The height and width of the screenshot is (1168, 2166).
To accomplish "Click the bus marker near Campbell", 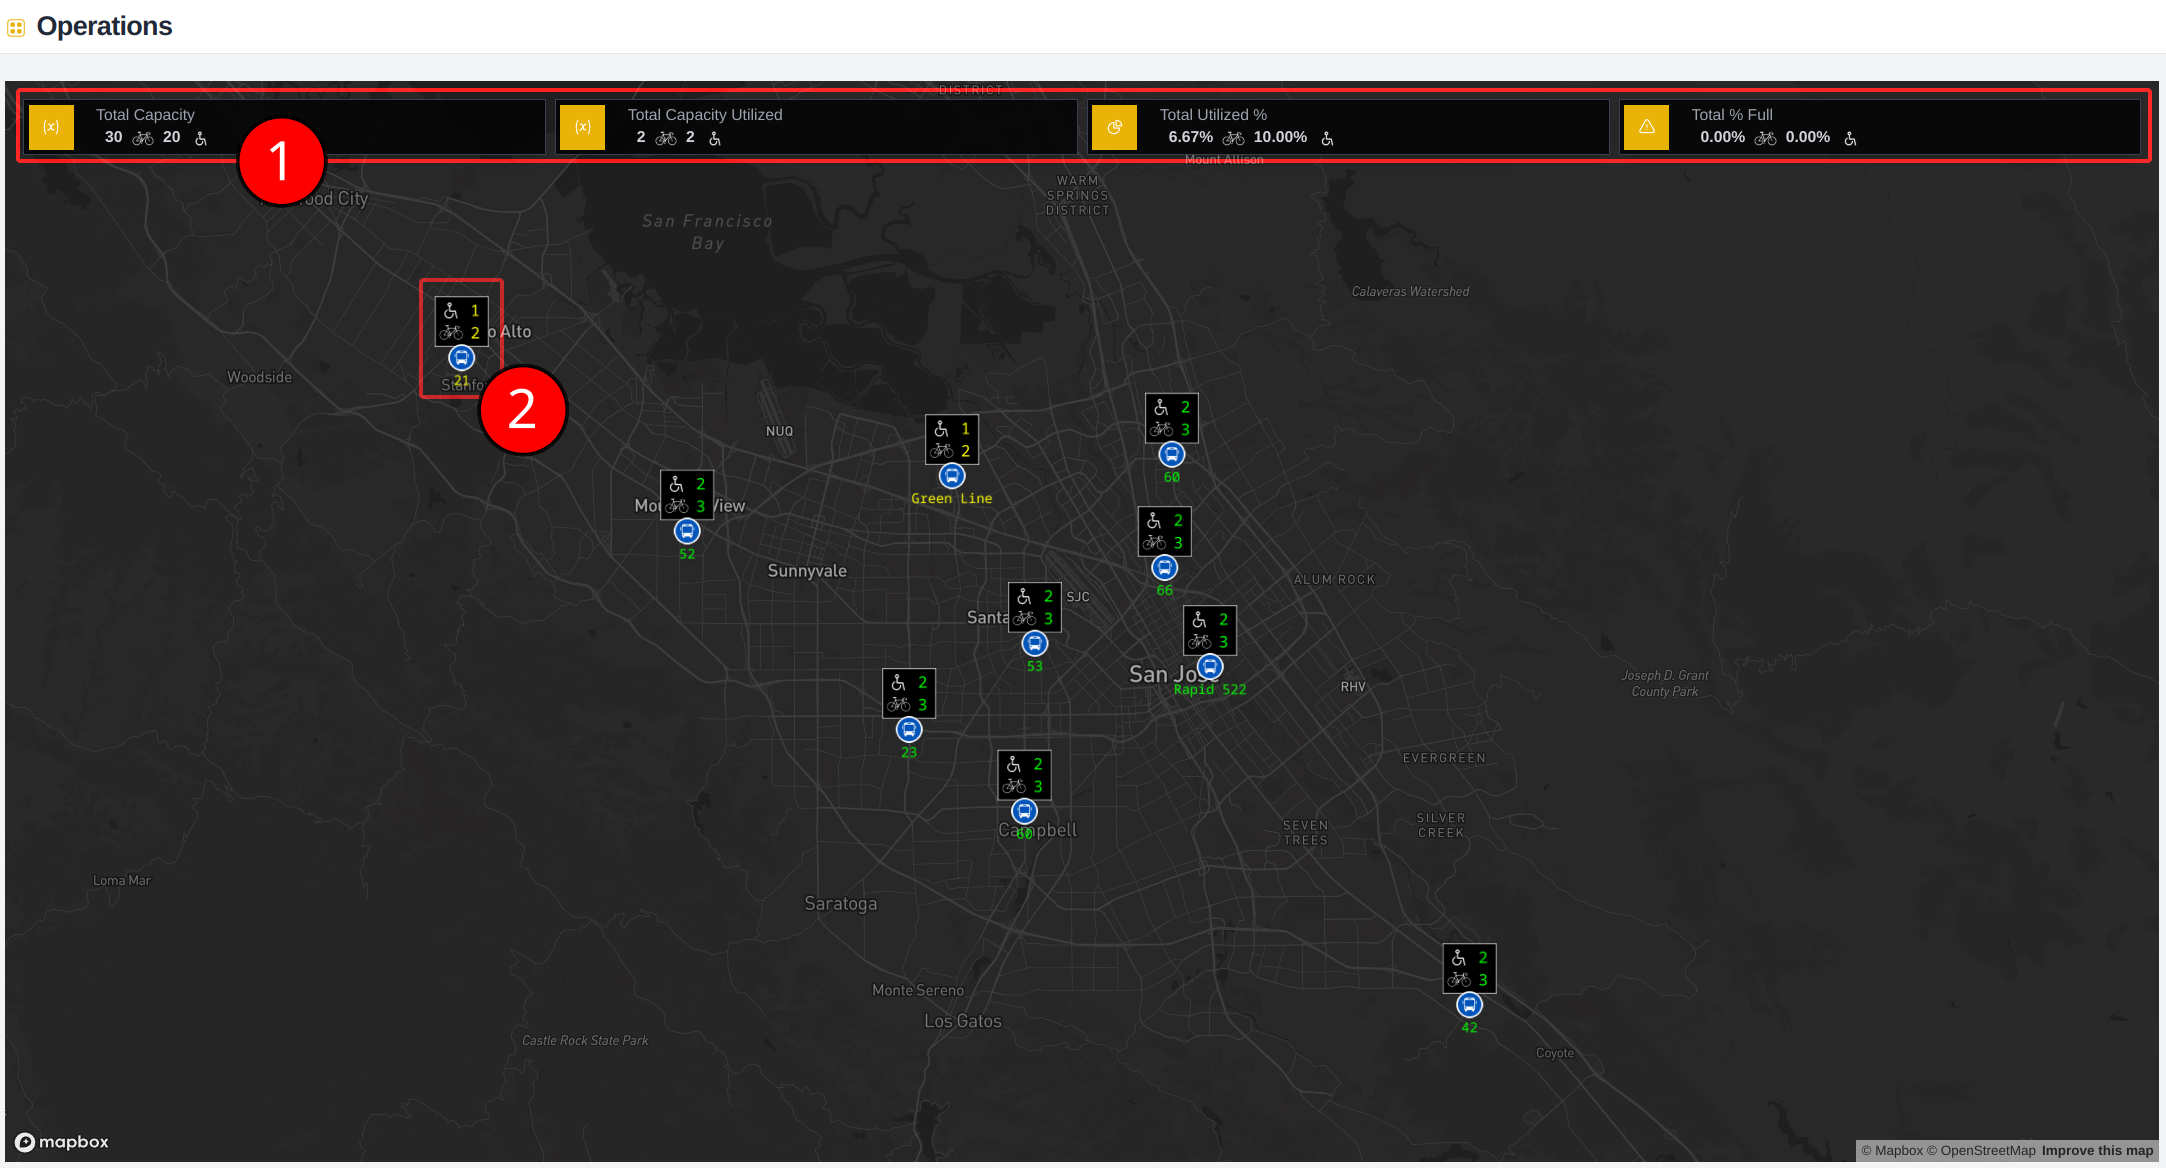I will [x=1023, y=811].
